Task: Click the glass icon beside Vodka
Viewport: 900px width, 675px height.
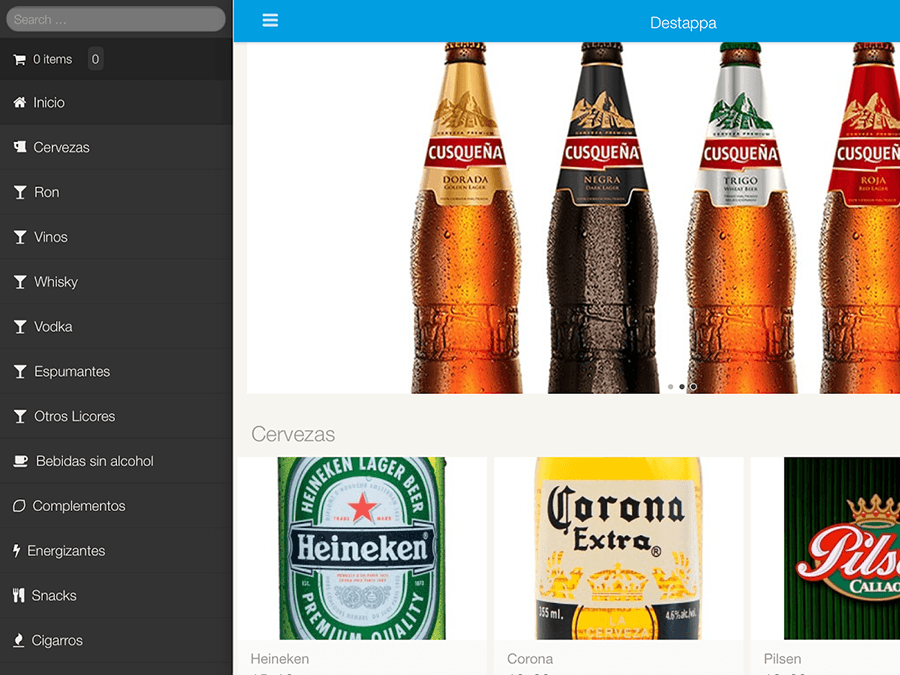Action: [x=20, y=327]
